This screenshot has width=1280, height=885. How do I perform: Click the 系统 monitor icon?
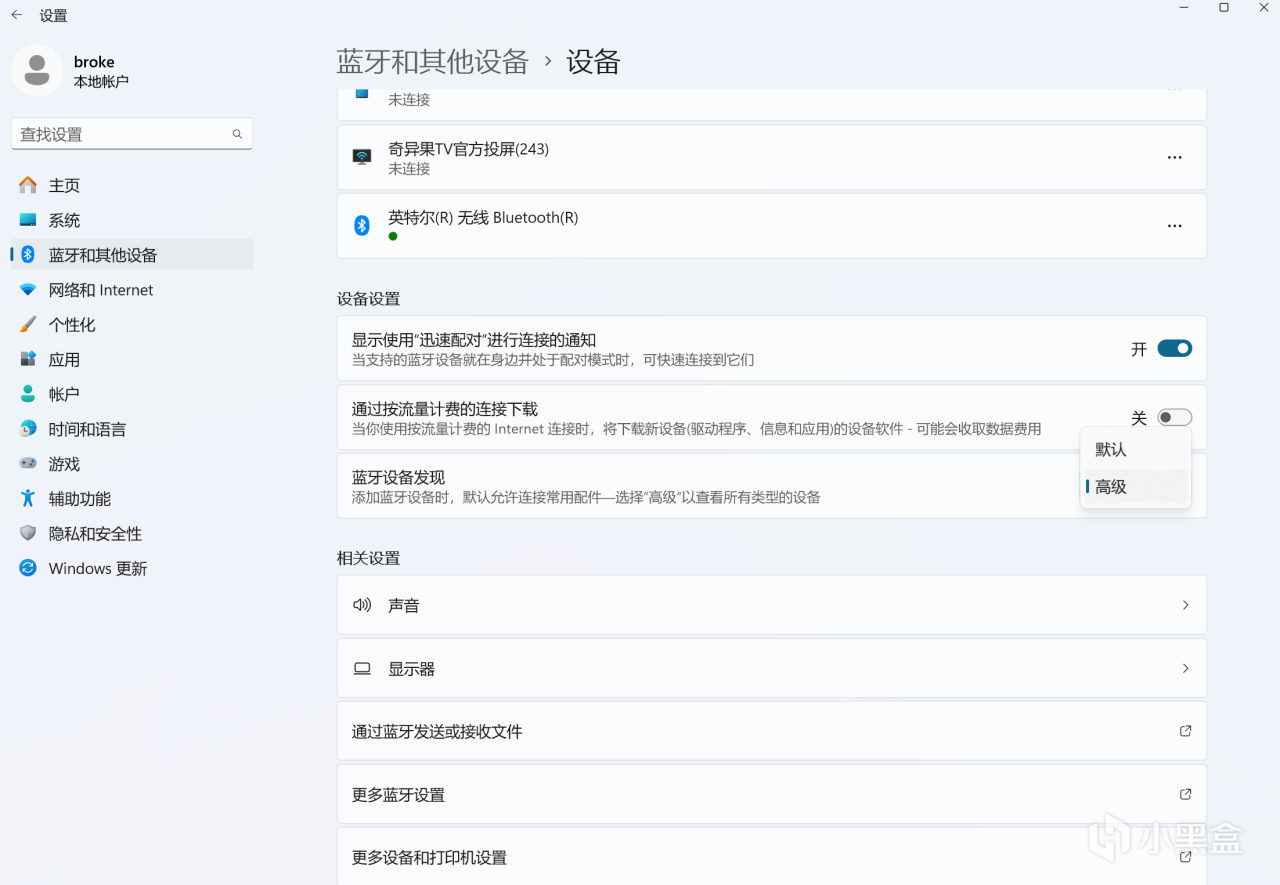point(28,220)
